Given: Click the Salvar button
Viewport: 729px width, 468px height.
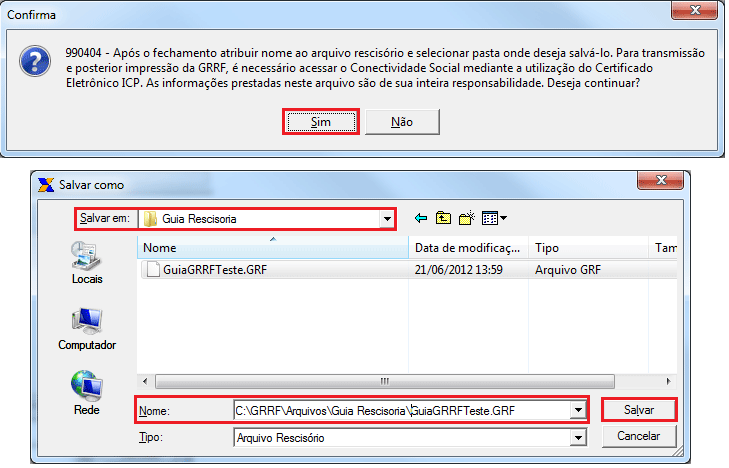Looking at the screenshot, I should pyautogui.click(x=639, y=410).
